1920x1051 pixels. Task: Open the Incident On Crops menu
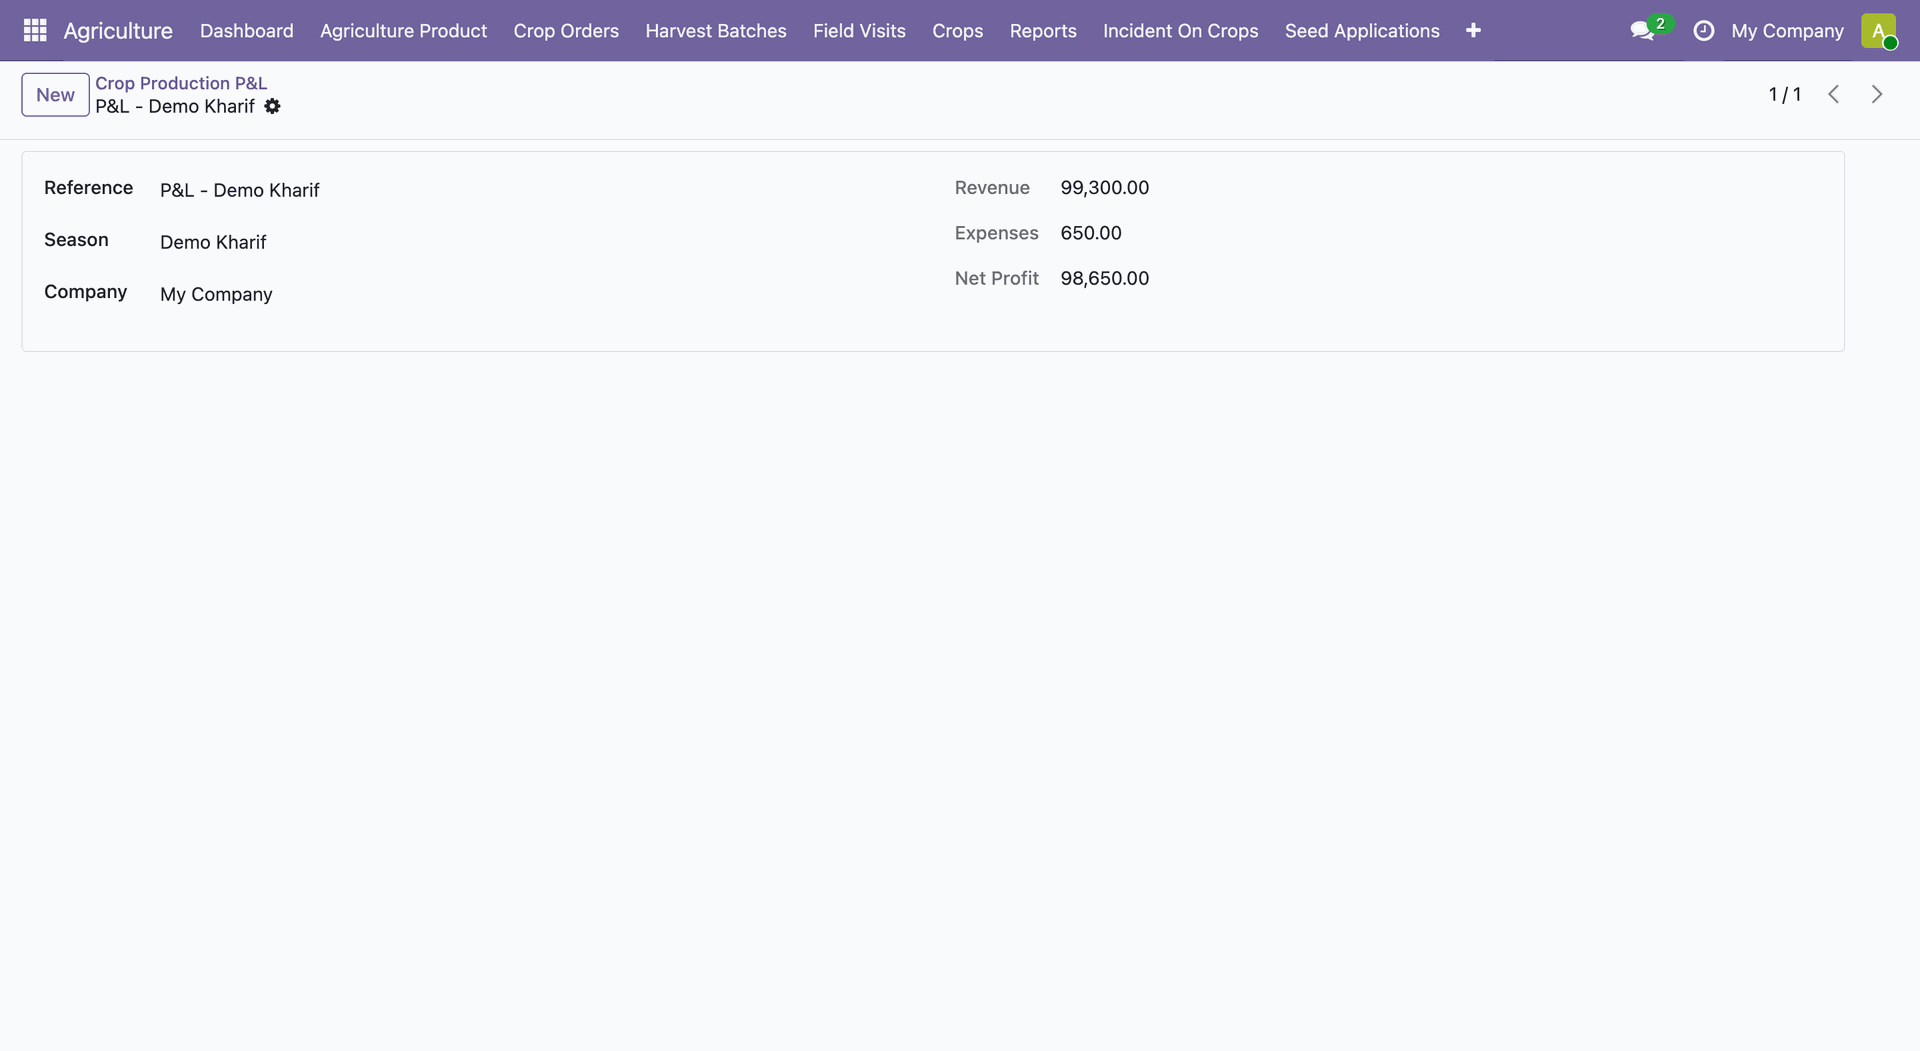(x=1180, y=31)
